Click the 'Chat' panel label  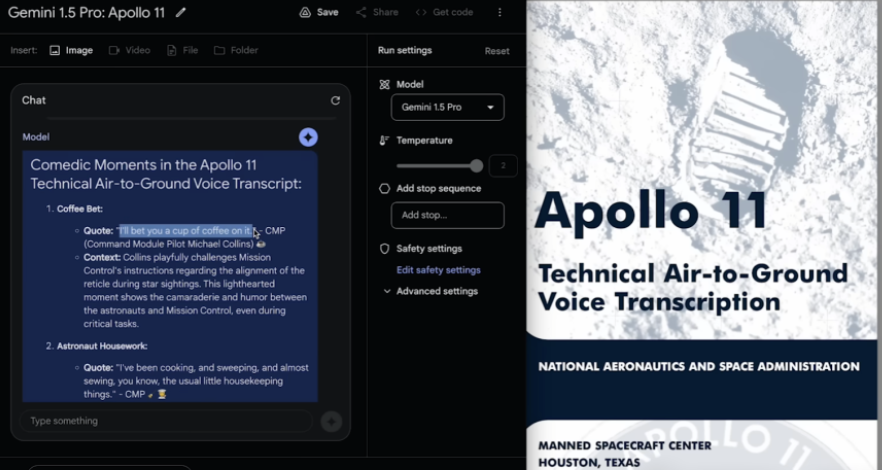[x=34, y=101]
